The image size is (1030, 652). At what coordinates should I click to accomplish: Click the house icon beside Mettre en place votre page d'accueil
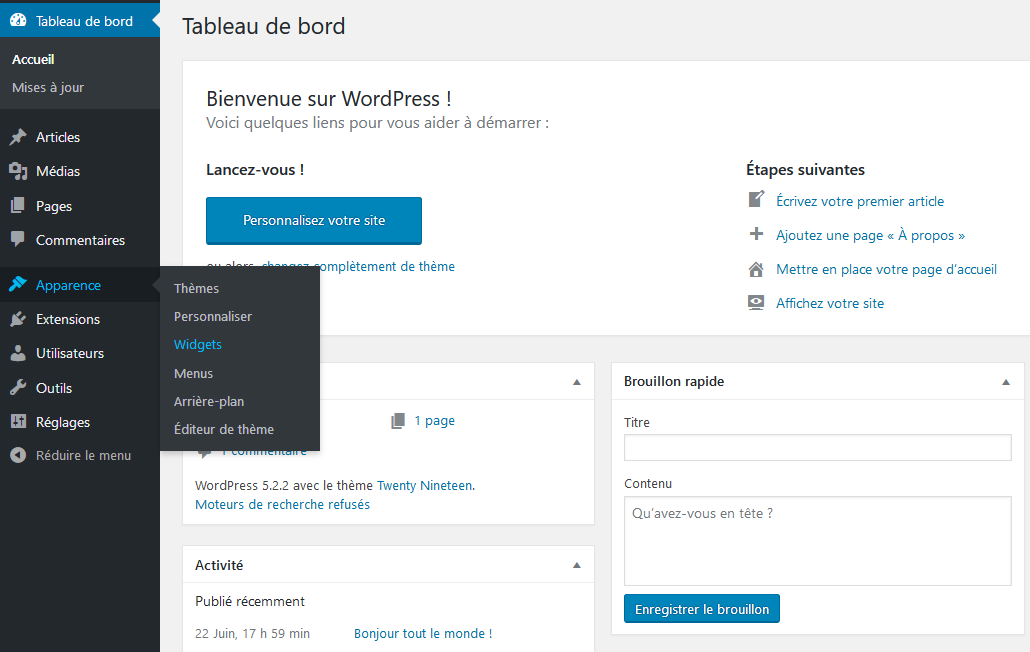[756, 269]
